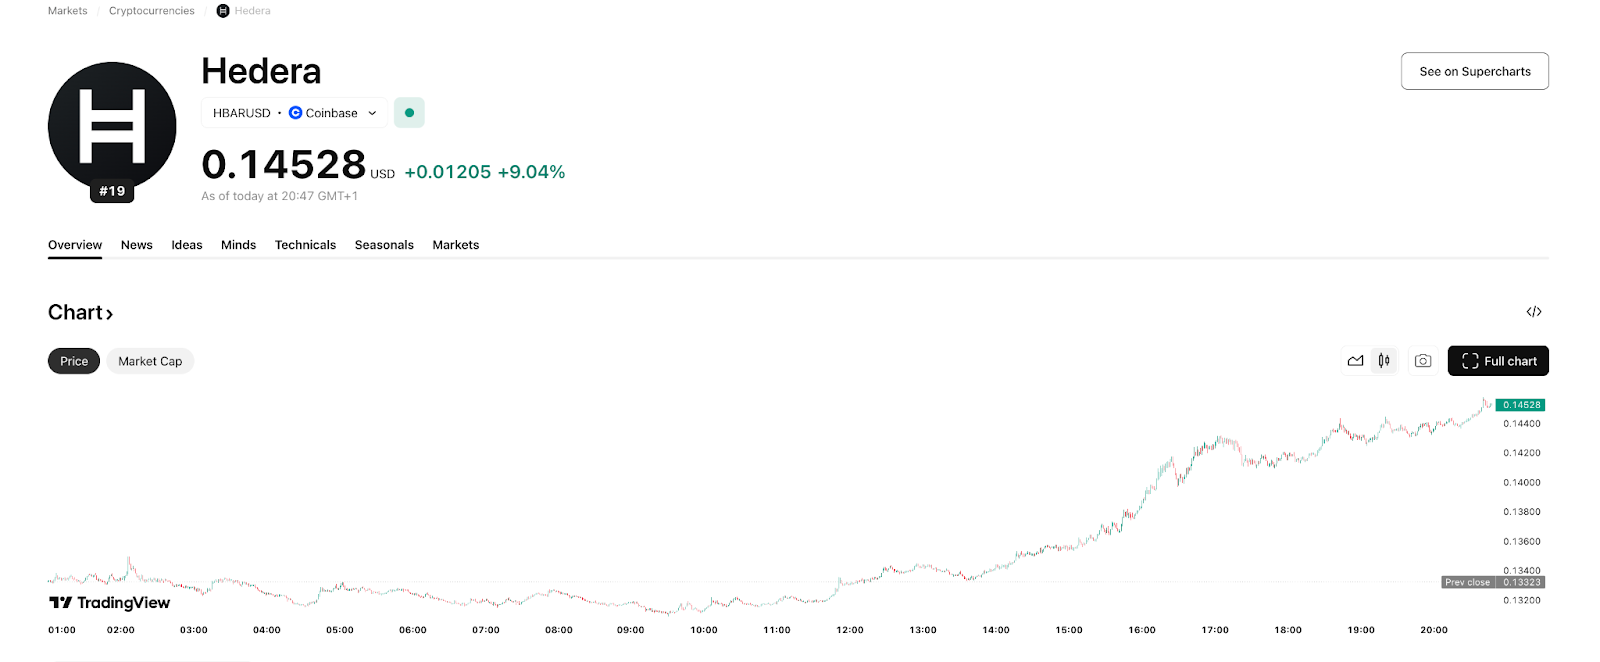This screenshot has width=1600, height=662.
Task: Expand the Chart section heading arrow
Action: coord(109,314)
